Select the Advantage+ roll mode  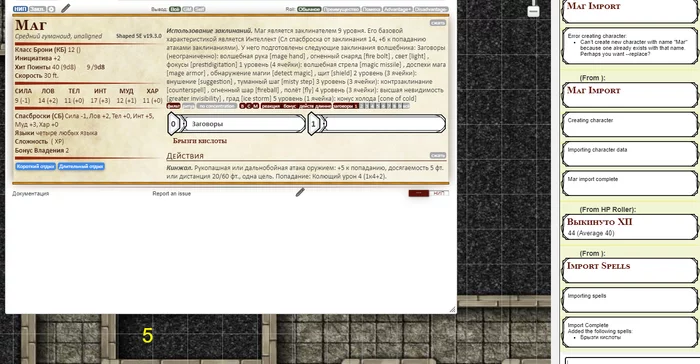coord(397,9)
